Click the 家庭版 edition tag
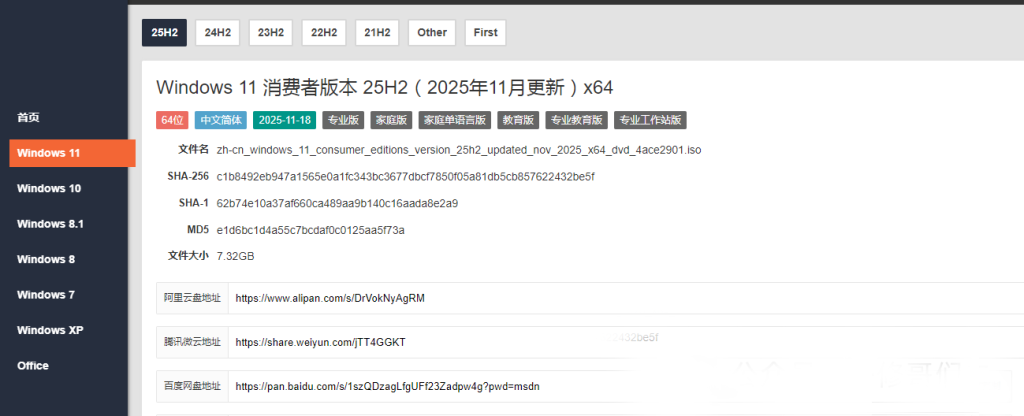Screen dimensions: 1024x416 (391, 120)
